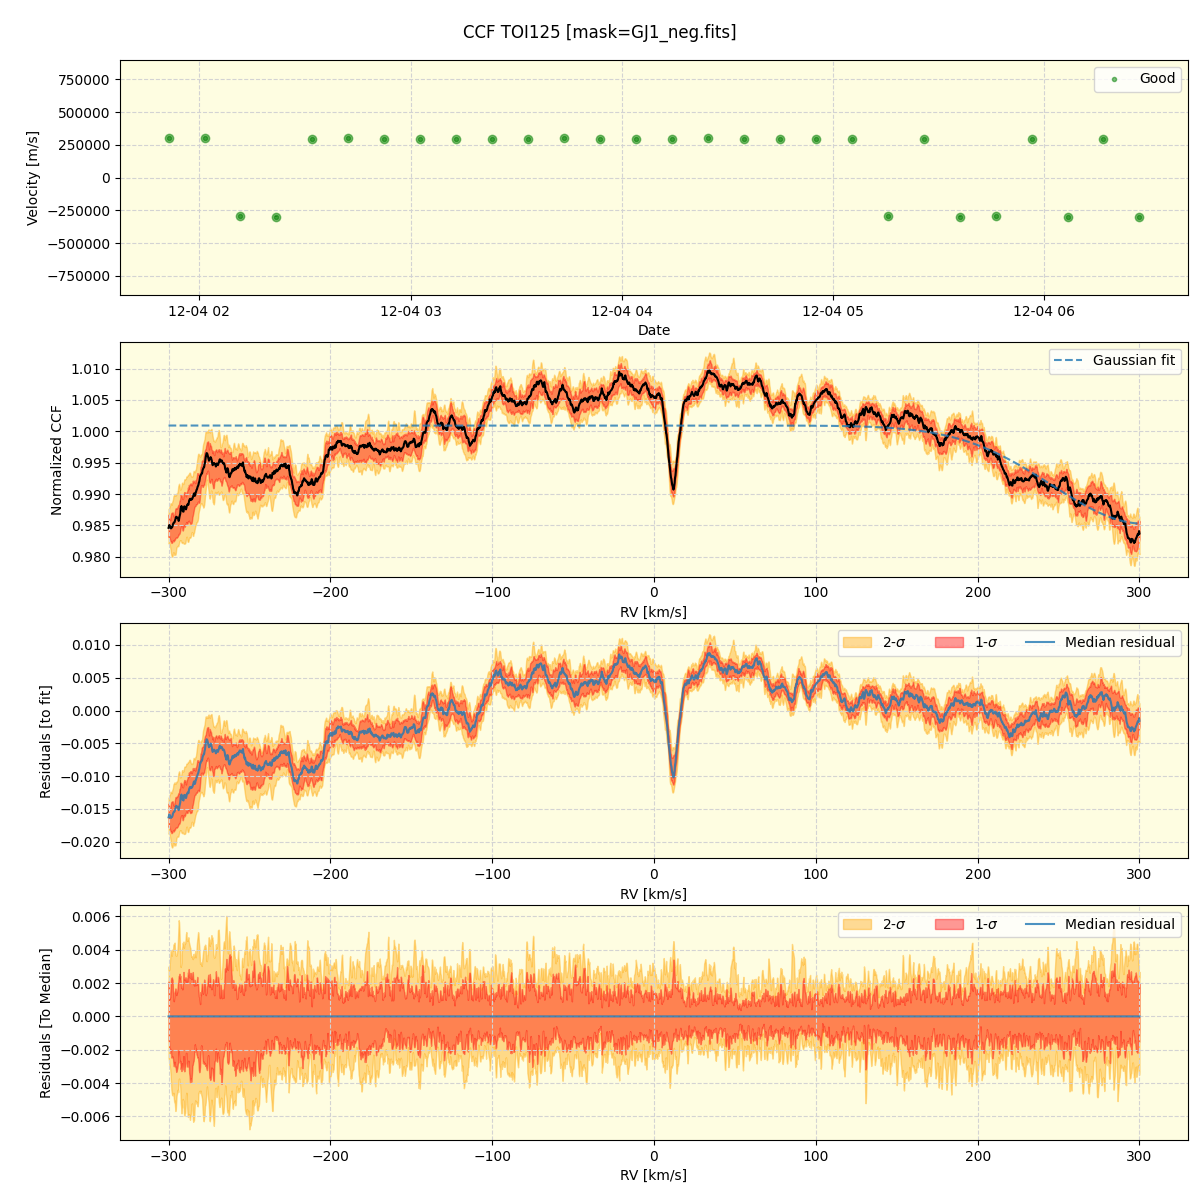Click the 'Residuals [to fit]' axis label

click(x=45, y=741)
